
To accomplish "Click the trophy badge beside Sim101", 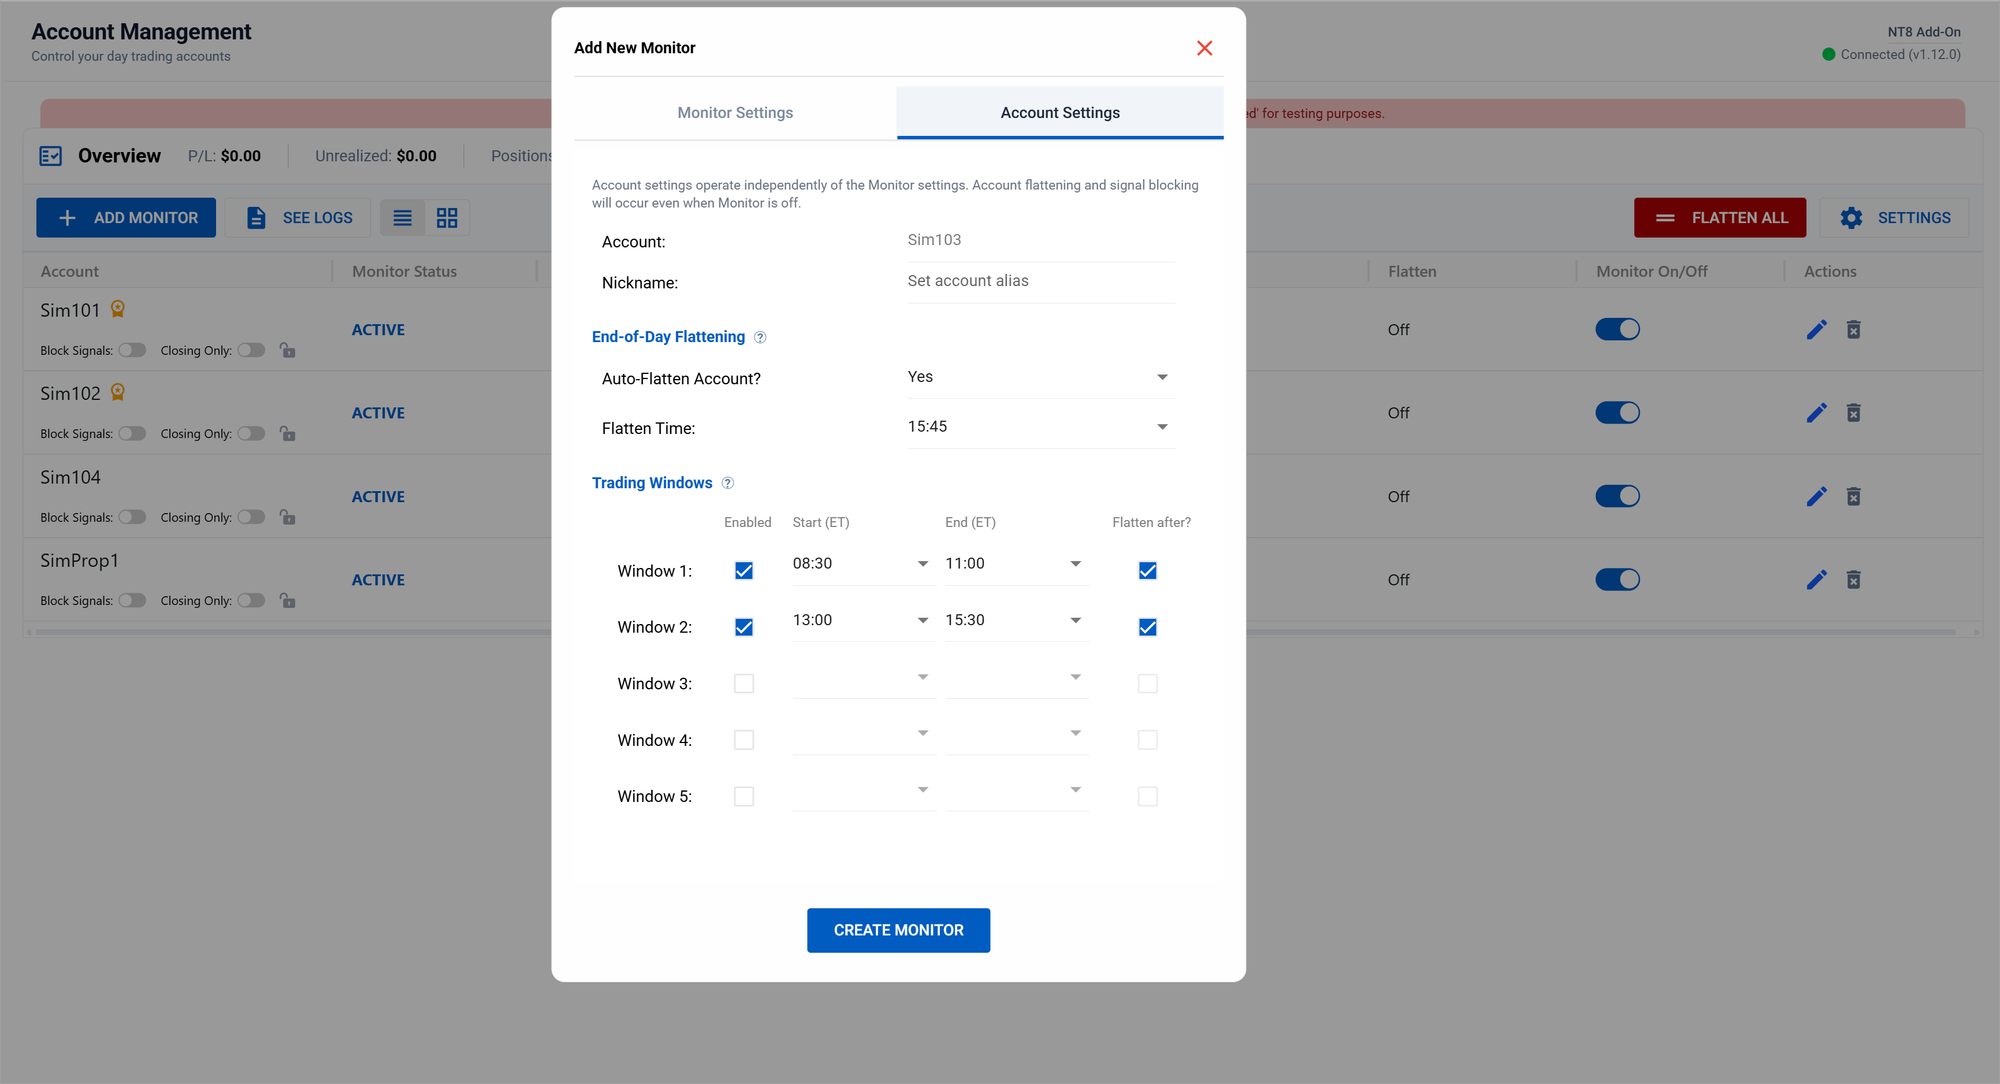I will pyautogui.click(x=117, y=309).
